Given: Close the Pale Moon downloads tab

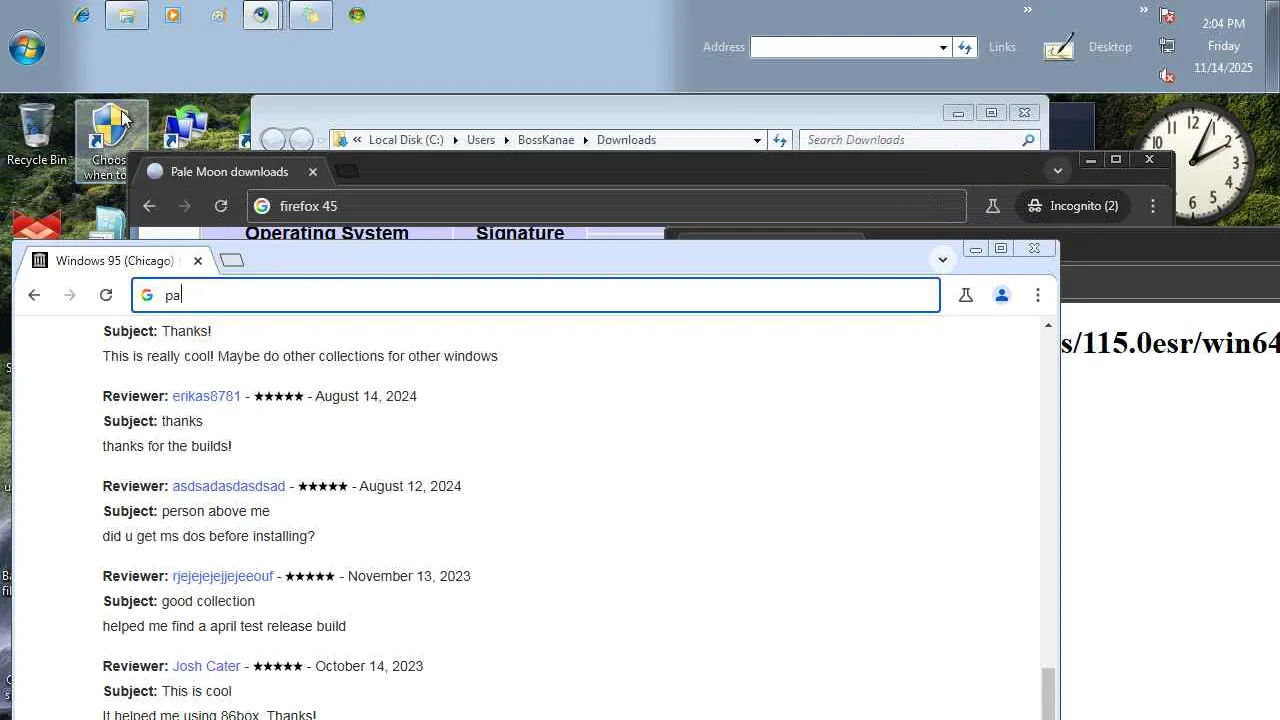Looking at the screenshot, I should 313,172.
